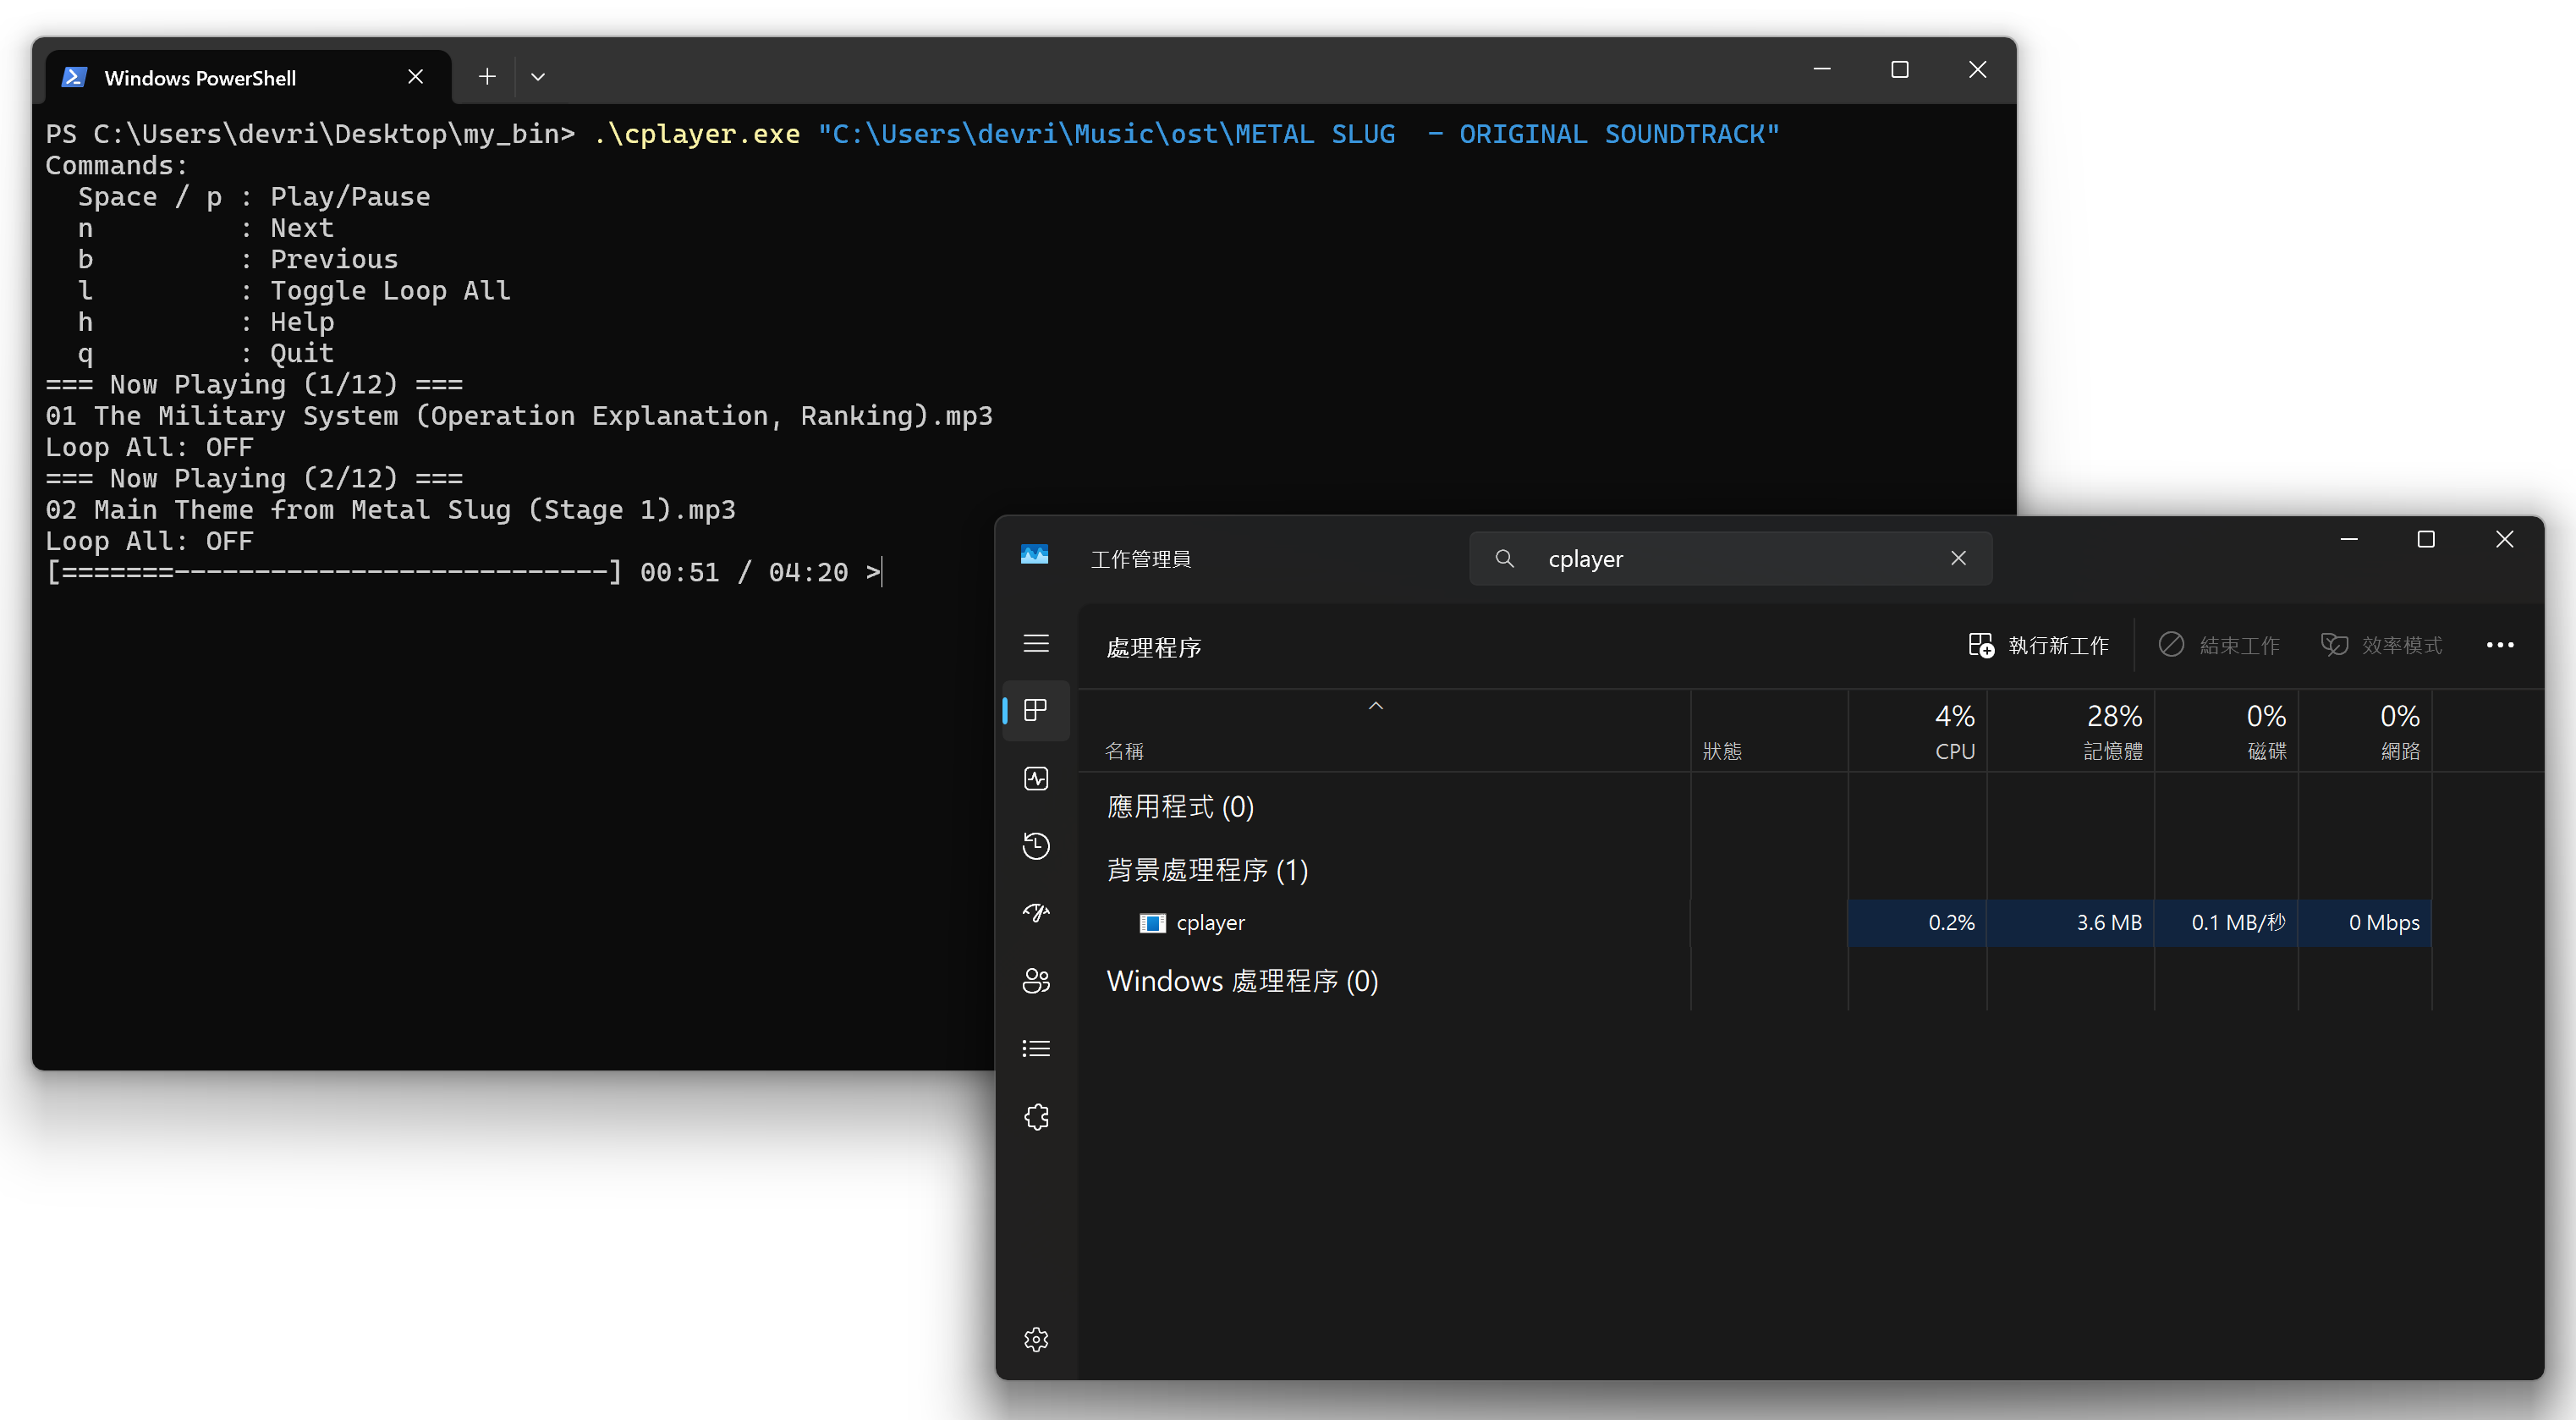Screen dimensions: 2576x1420
Task: Sort by 記憶體 (Memory) column header
Action: (x=2112, y=732)
